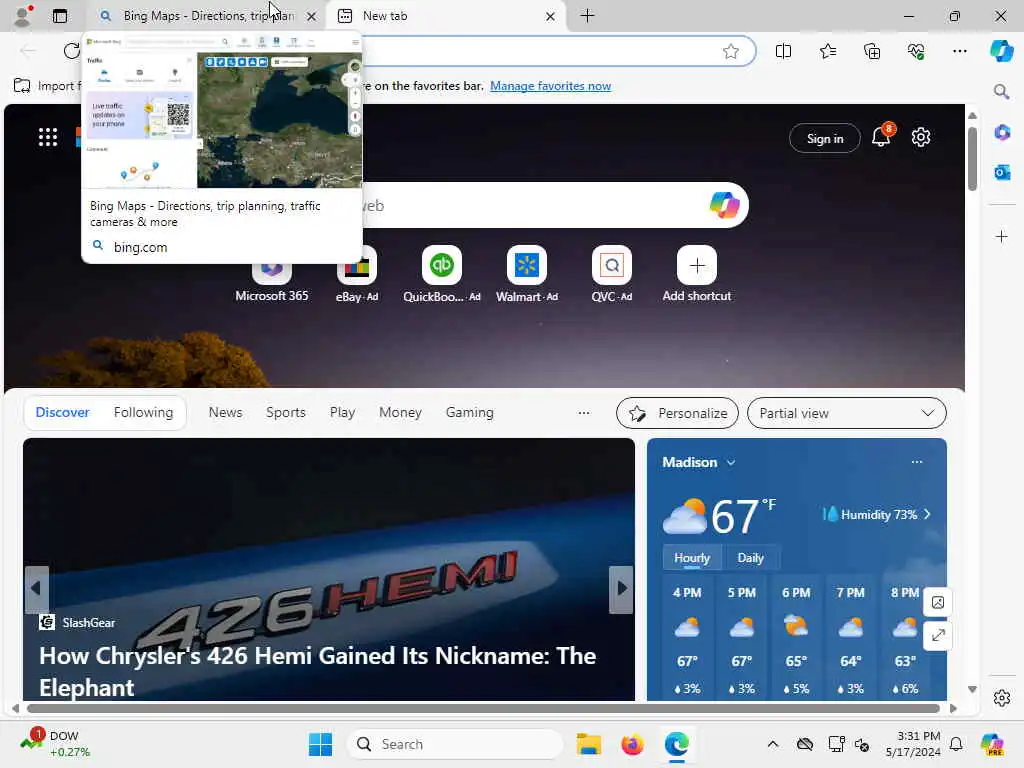Open the Windows Start menu

click(x=320, y=744)
